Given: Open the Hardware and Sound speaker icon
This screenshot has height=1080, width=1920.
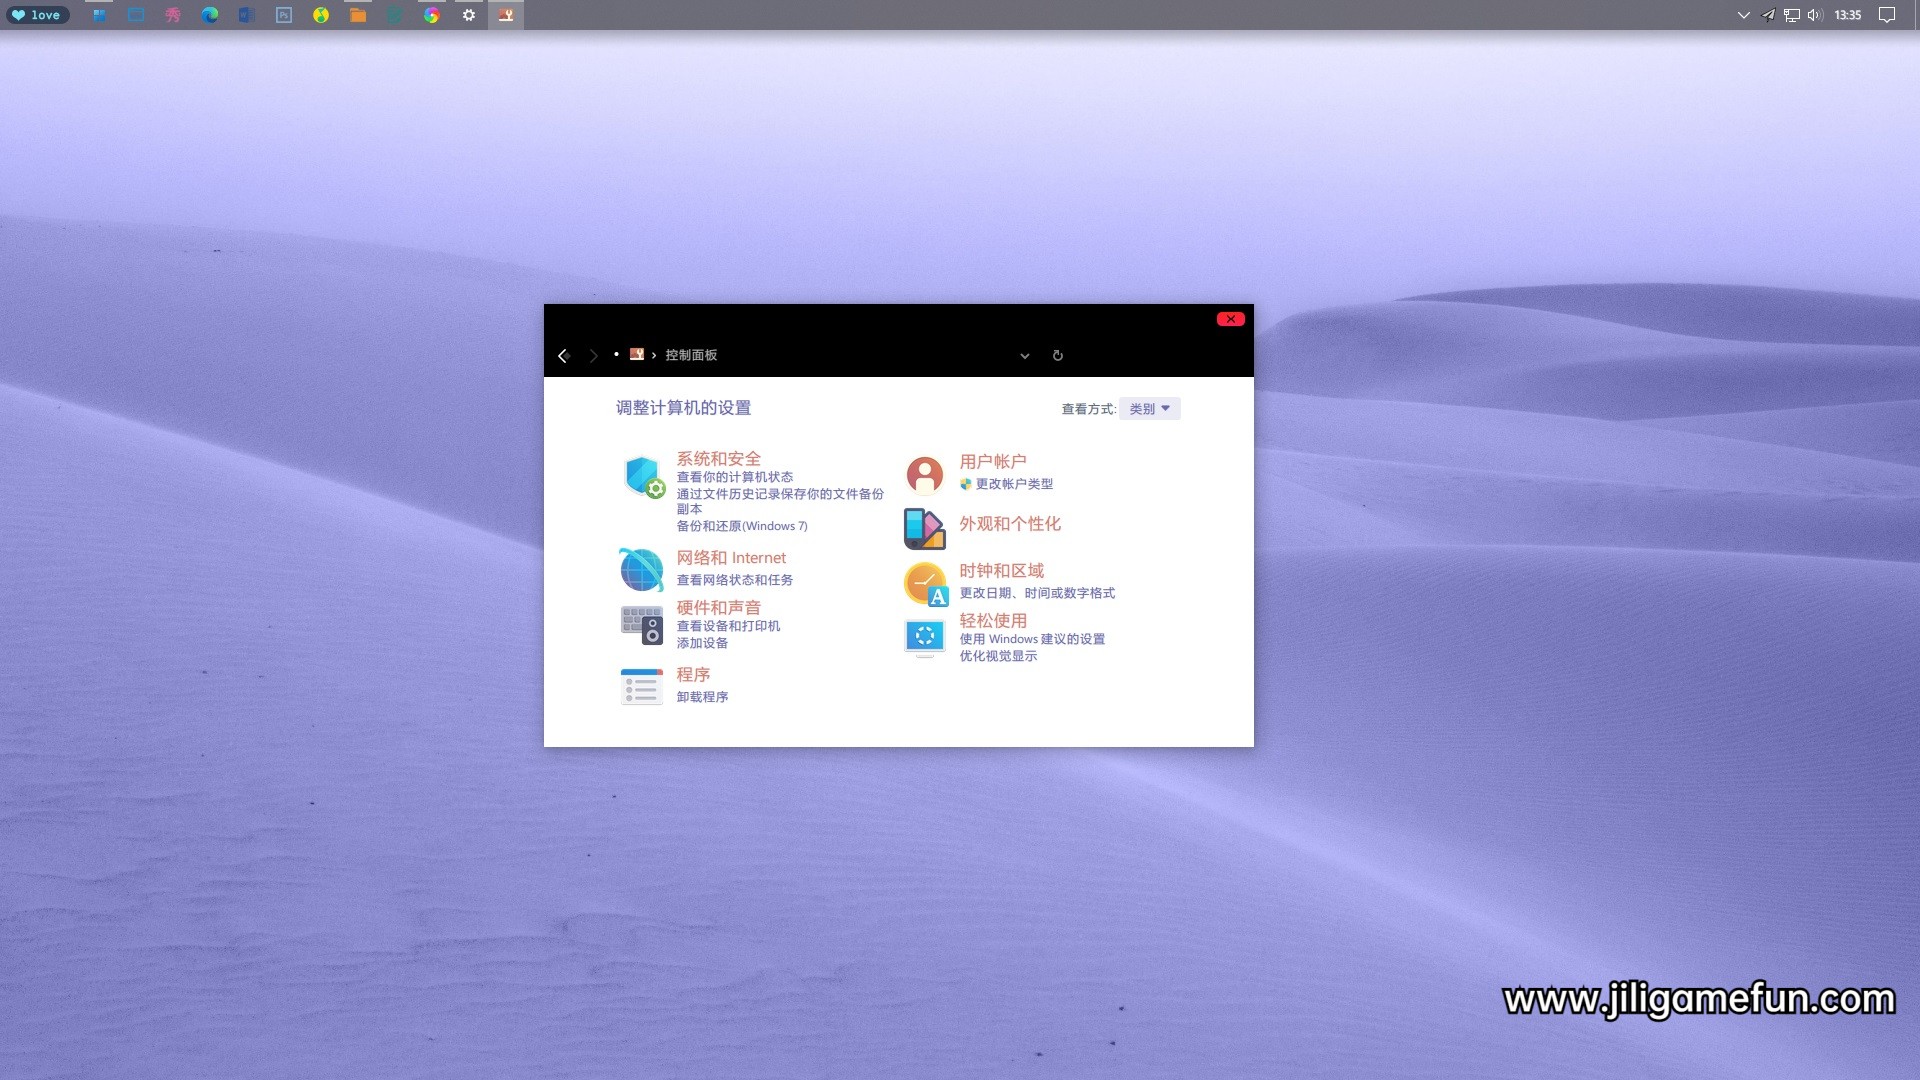Looking at the screenshot, I should coord(641,625).
